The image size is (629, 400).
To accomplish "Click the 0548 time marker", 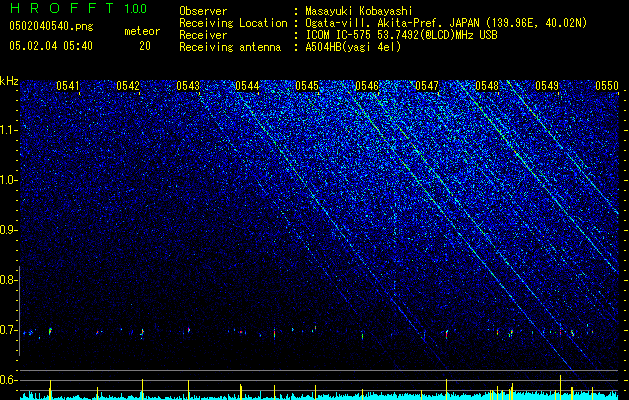I will [x=487, y=86].
